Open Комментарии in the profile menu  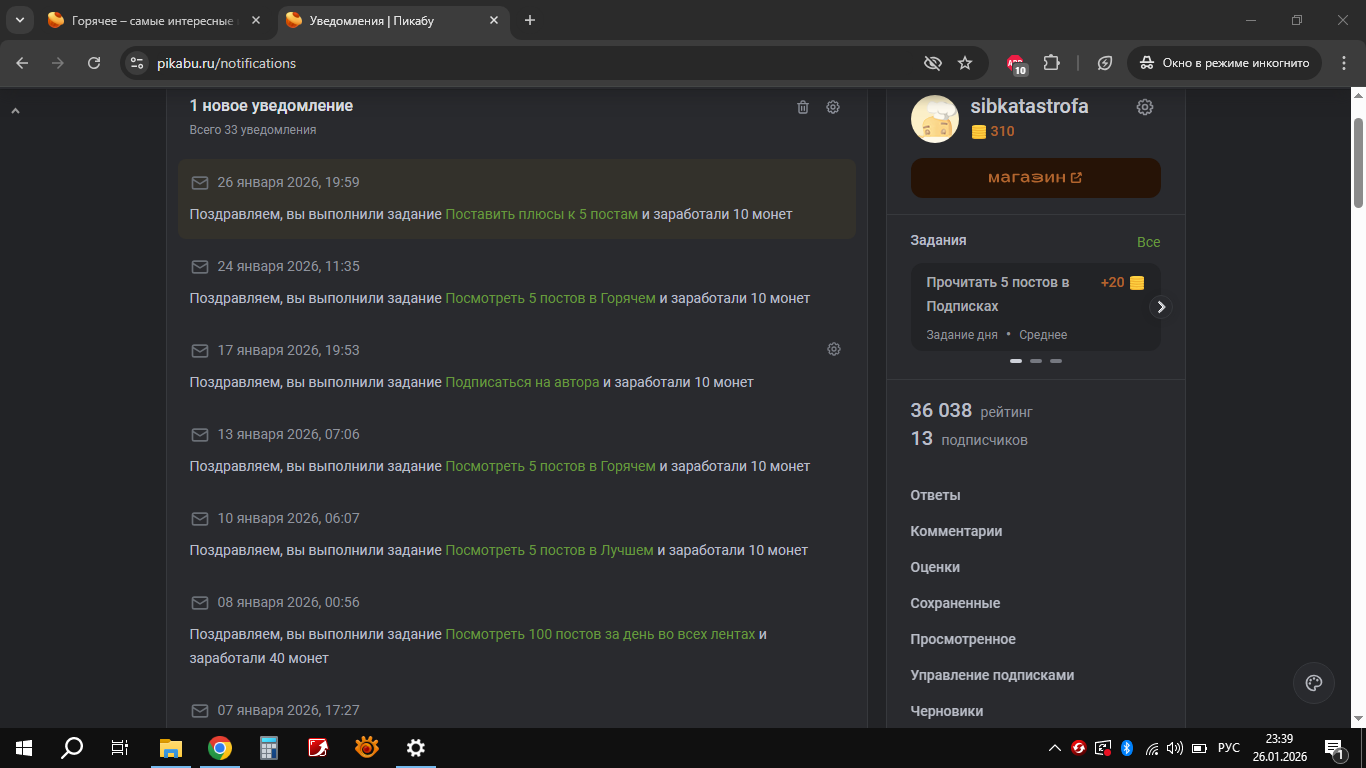(x=956, y=531)
